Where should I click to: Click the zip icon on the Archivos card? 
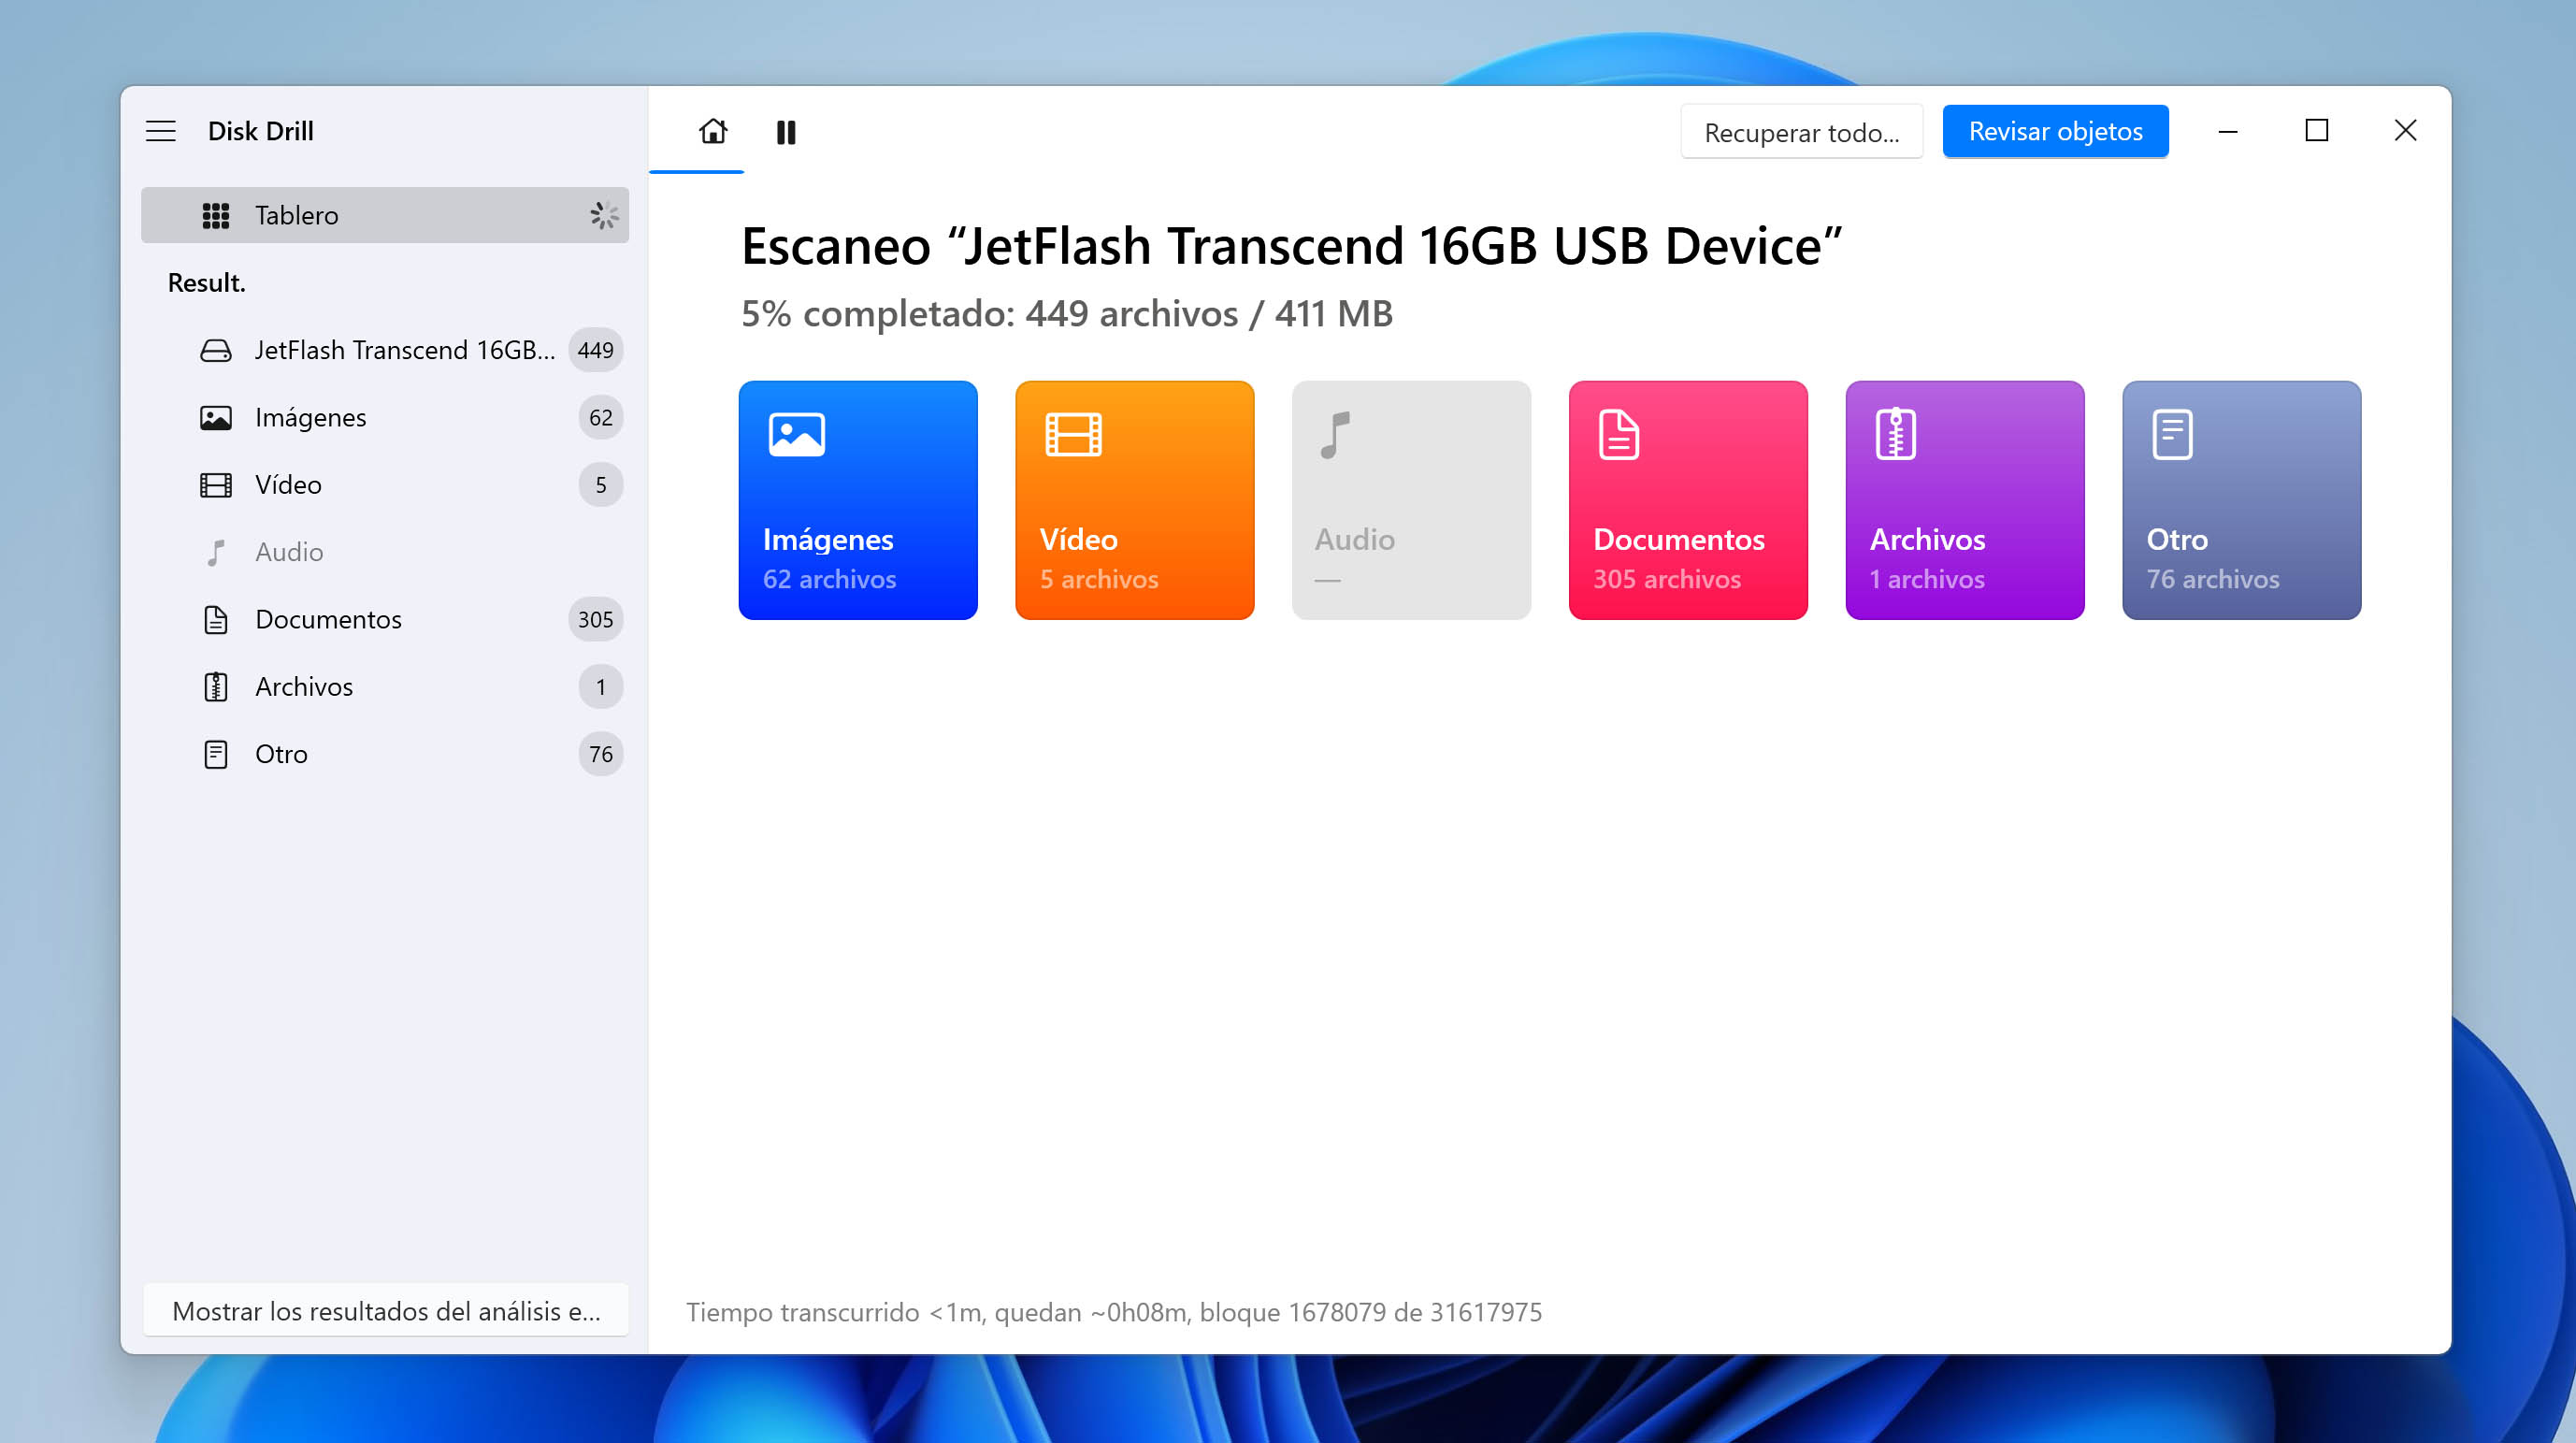click(1896, 434)
